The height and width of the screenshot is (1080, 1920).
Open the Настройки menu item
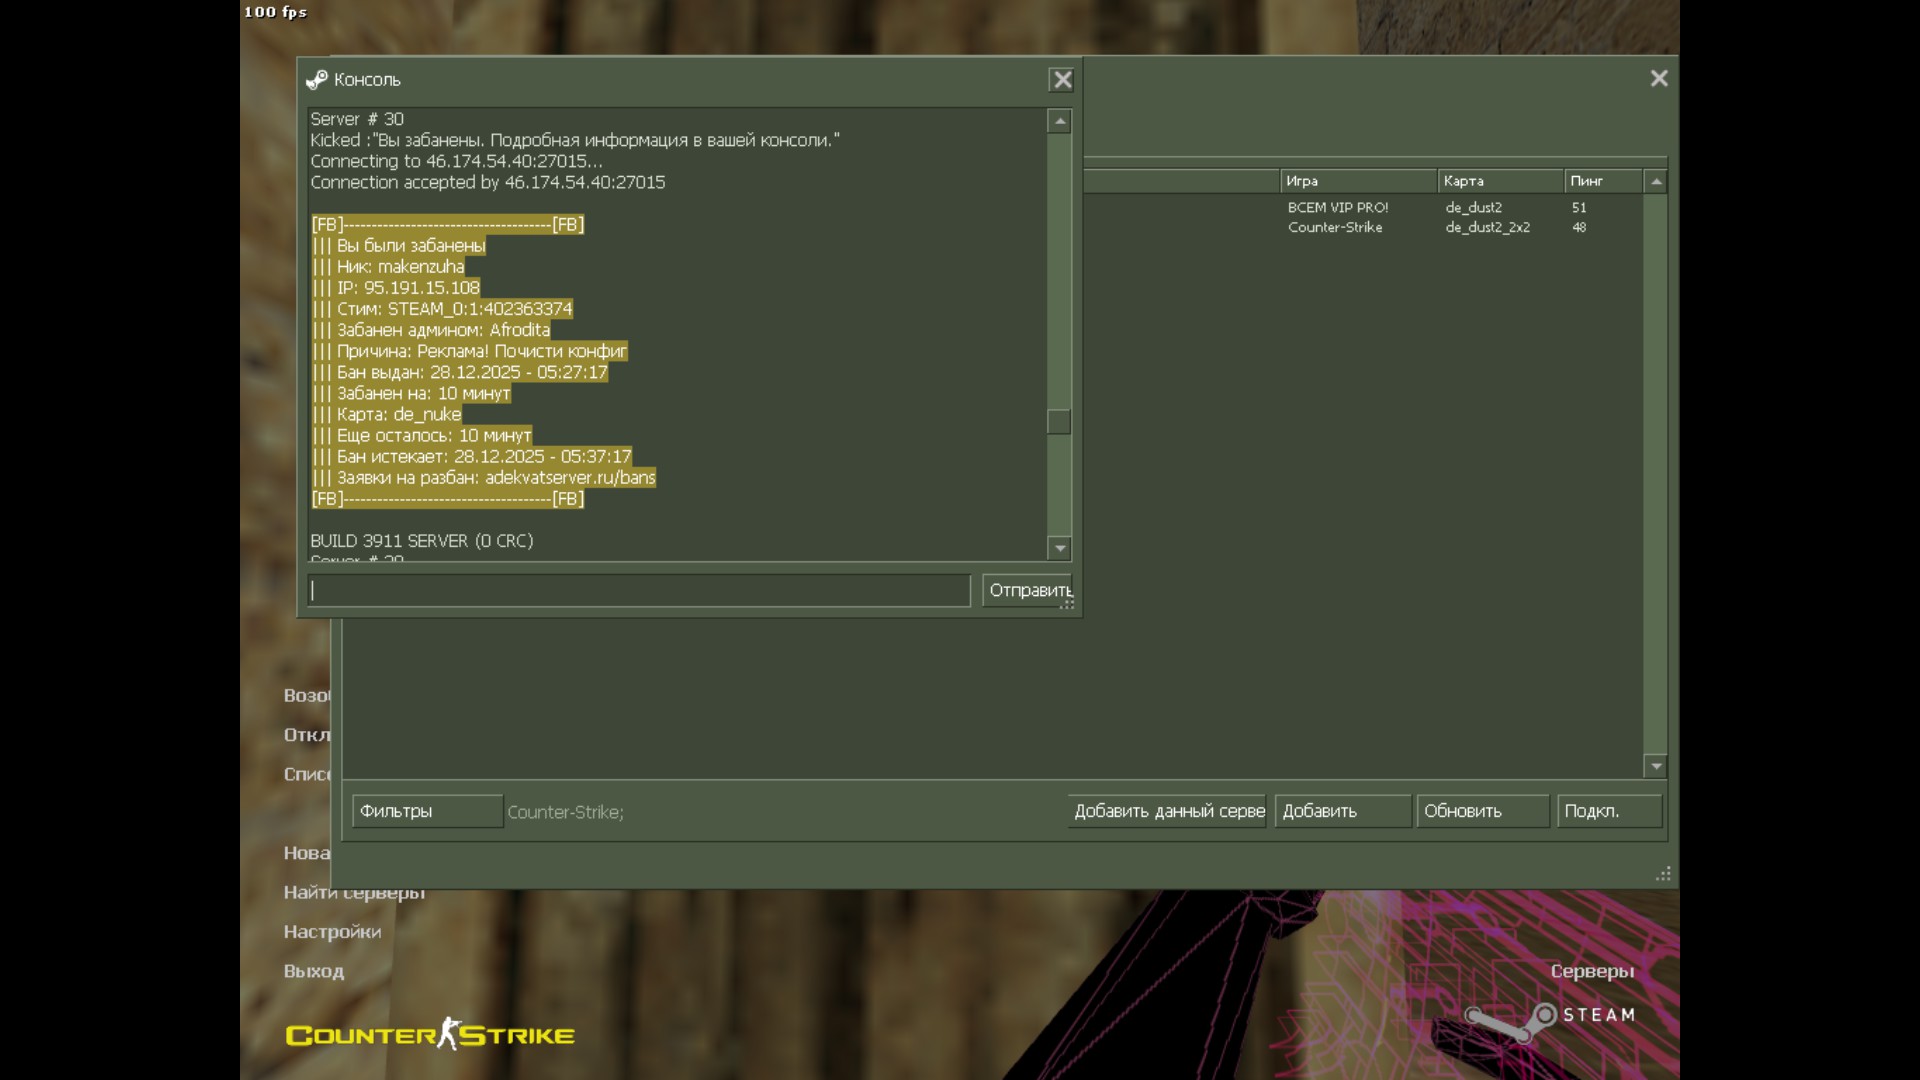coord(332,932)
